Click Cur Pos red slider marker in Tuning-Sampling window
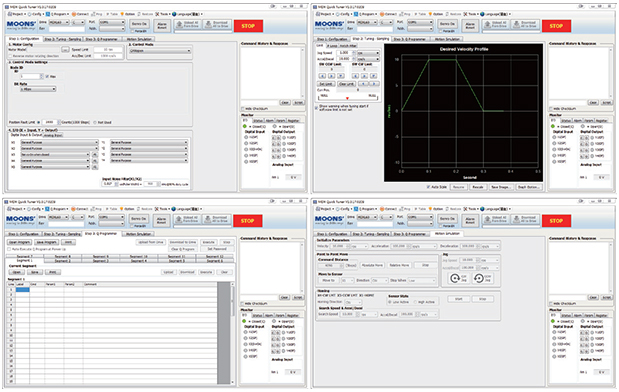 point(347,98)
